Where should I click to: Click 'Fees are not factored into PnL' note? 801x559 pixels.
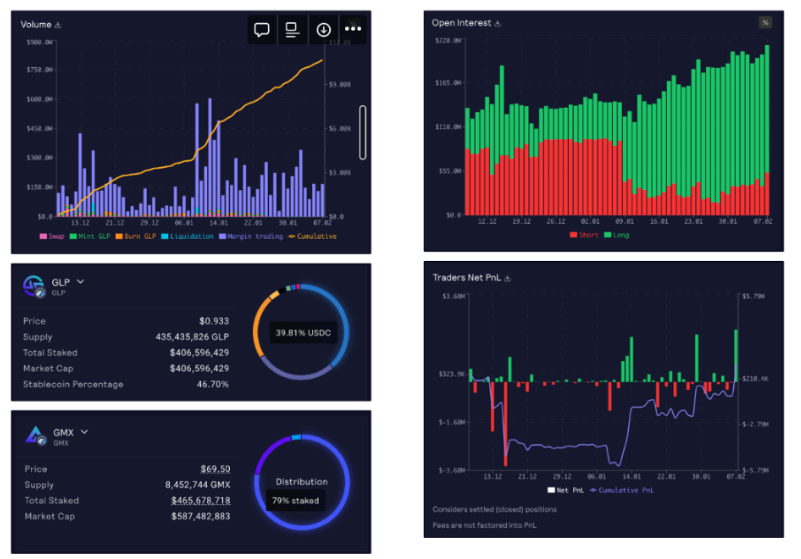click(484, 525)
